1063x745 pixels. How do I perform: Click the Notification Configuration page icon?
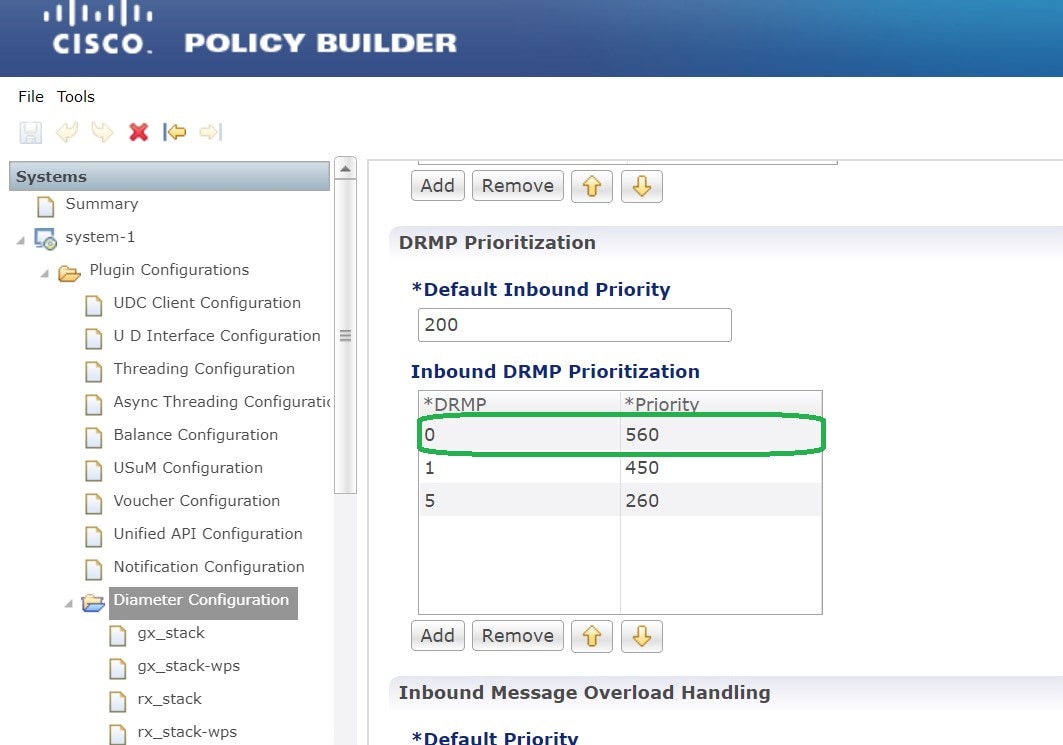(94, 569)
